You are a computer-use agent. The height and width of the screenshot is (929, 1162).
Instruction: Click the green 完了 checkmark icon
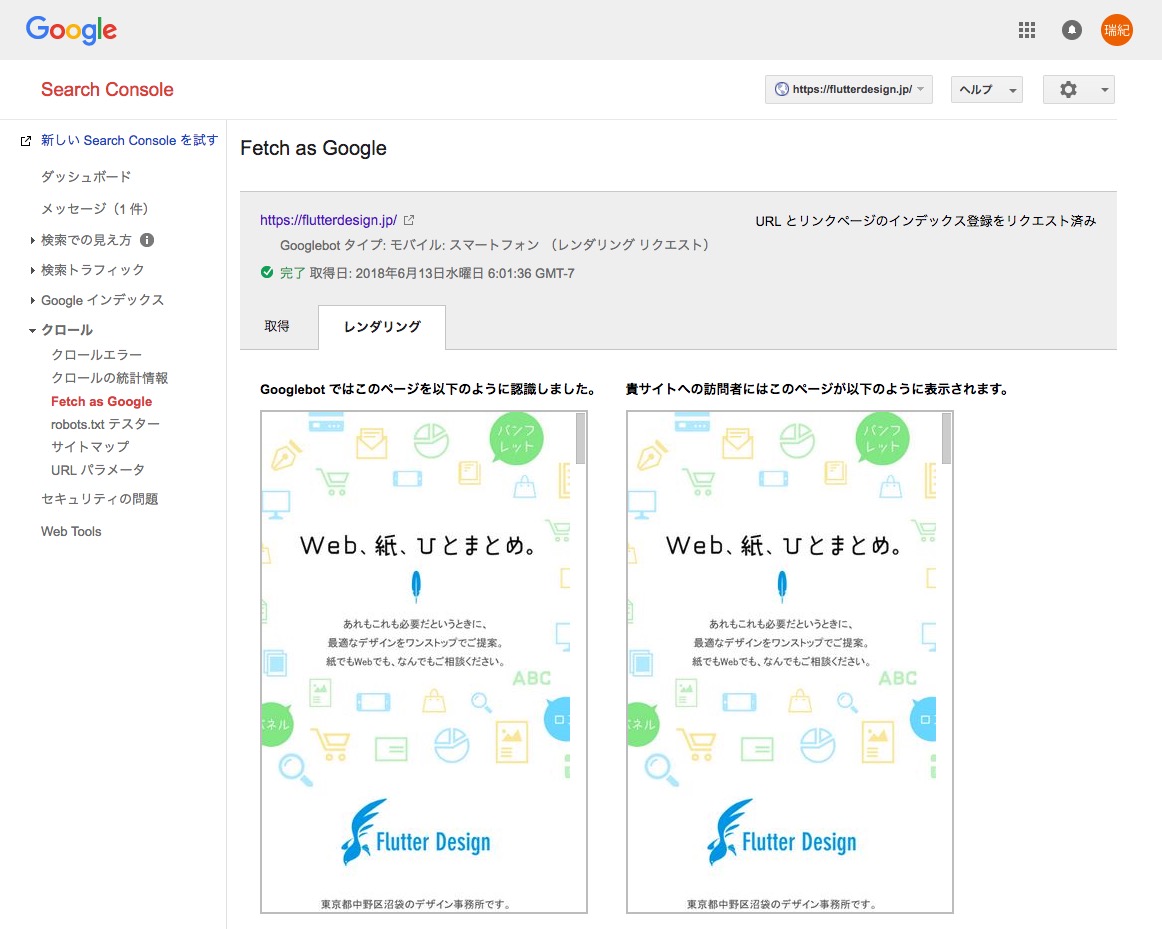[268, 273]
